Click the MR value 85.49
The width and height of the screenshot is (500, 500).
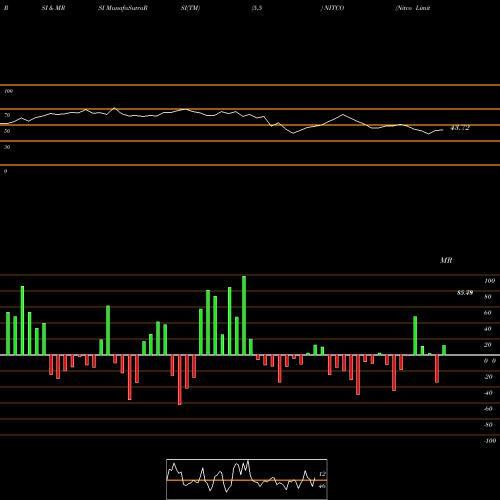465,293
